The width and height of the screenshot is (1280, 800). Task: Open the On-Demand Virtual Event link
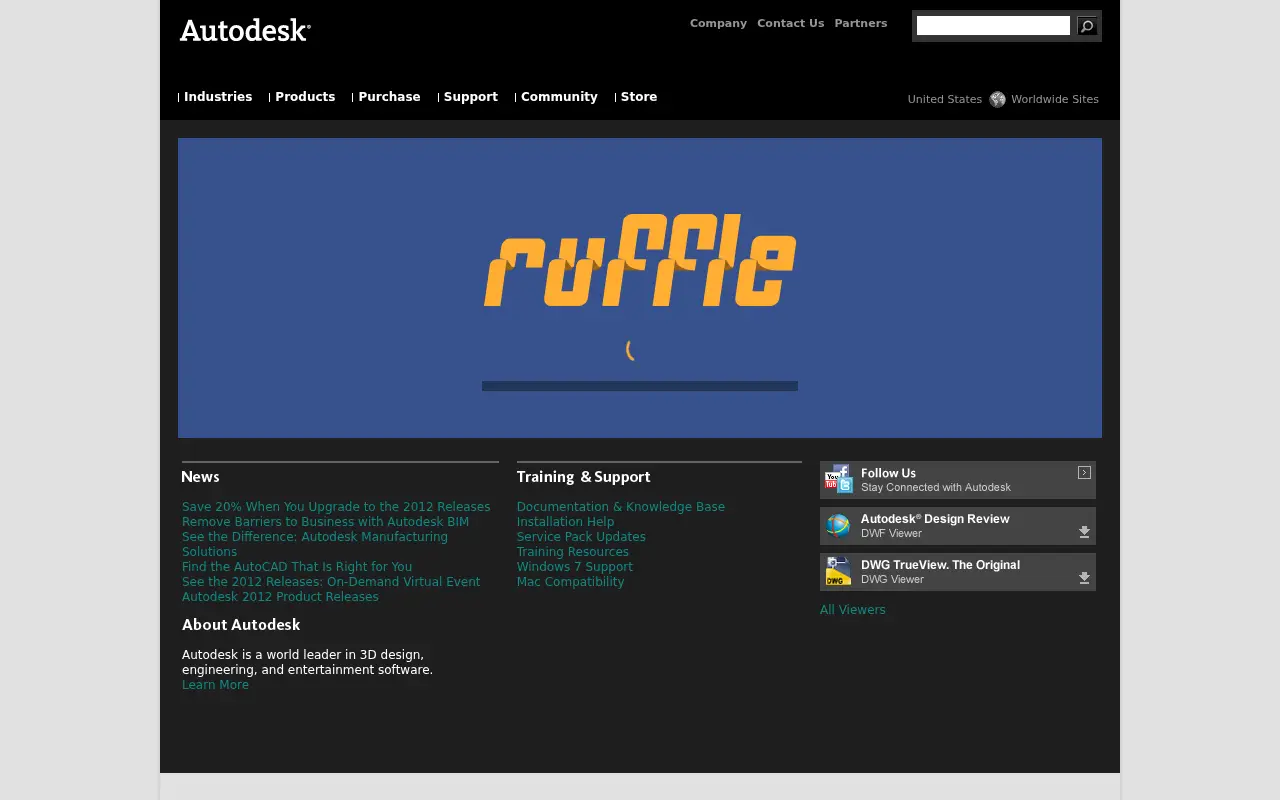tap(331, 582)
